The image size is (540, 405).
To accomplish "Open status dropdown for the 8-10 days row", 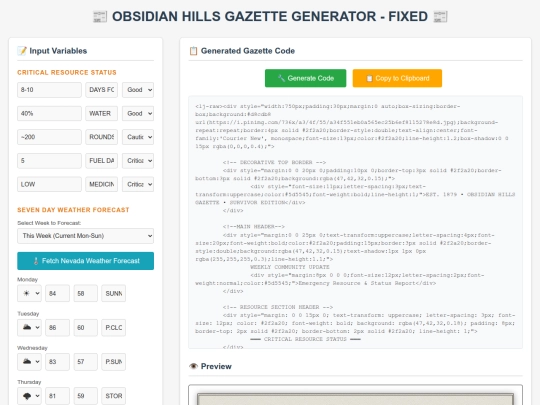I will click(138, 90).
